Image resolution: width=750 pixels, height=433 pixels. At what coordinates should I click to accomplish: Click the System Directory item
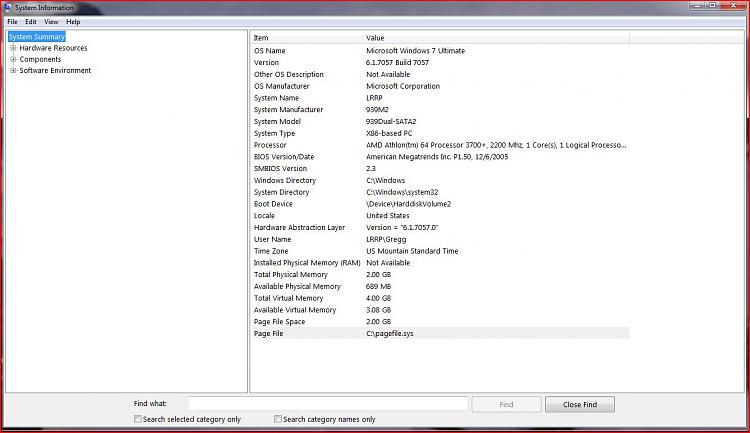pyautogui.click(x=282, y=192)
